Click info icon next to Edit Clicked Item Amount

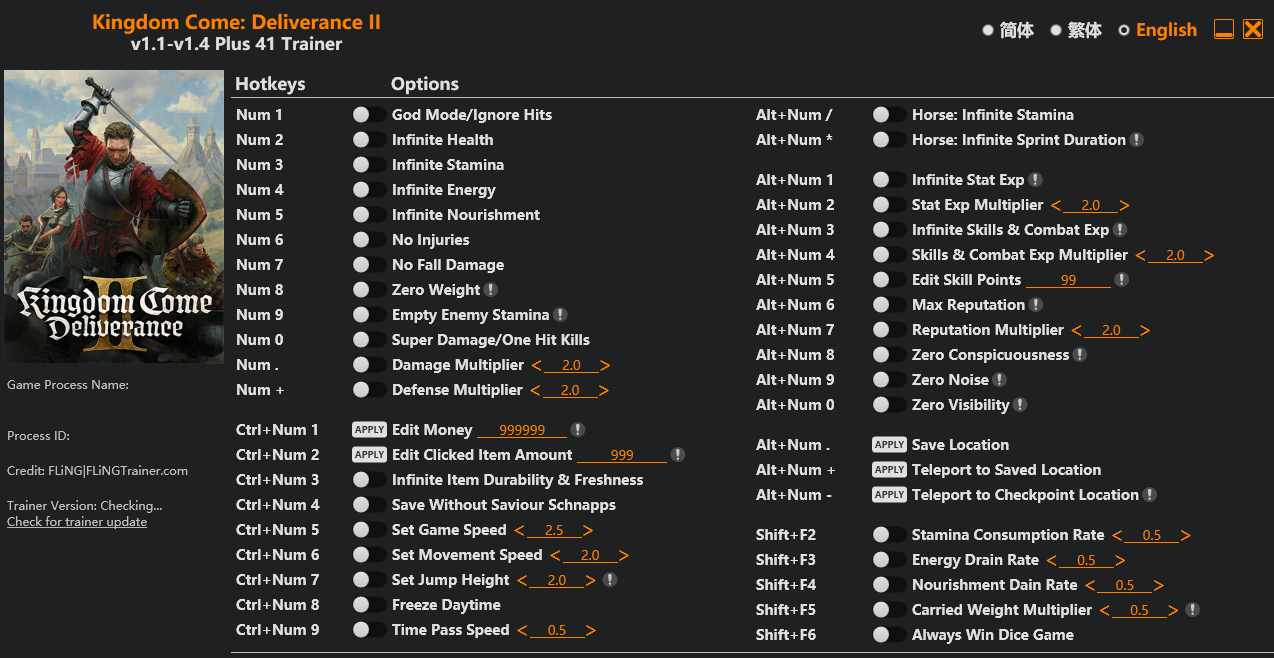tap(678, 455)
